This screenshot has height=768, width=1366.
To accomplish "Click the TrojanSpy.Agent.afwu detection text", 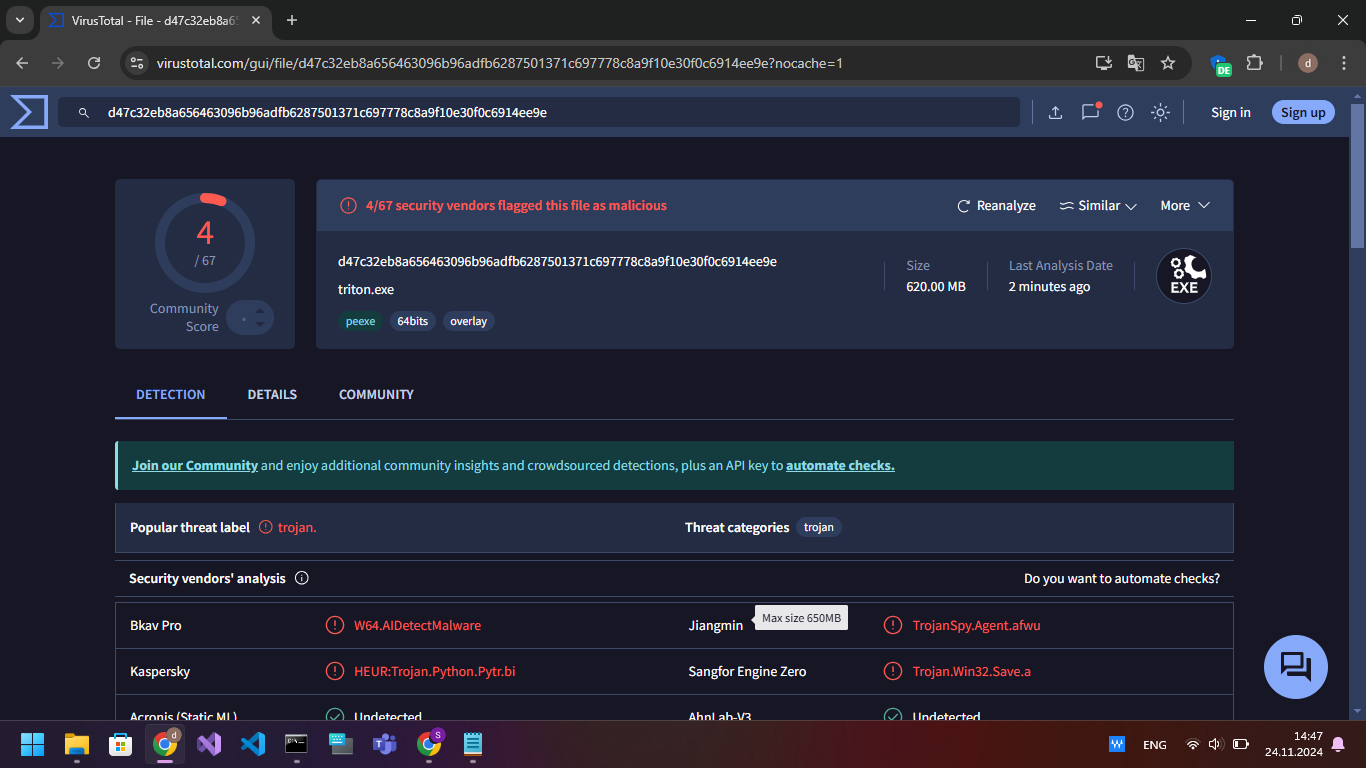I will [x=976, y=625].
